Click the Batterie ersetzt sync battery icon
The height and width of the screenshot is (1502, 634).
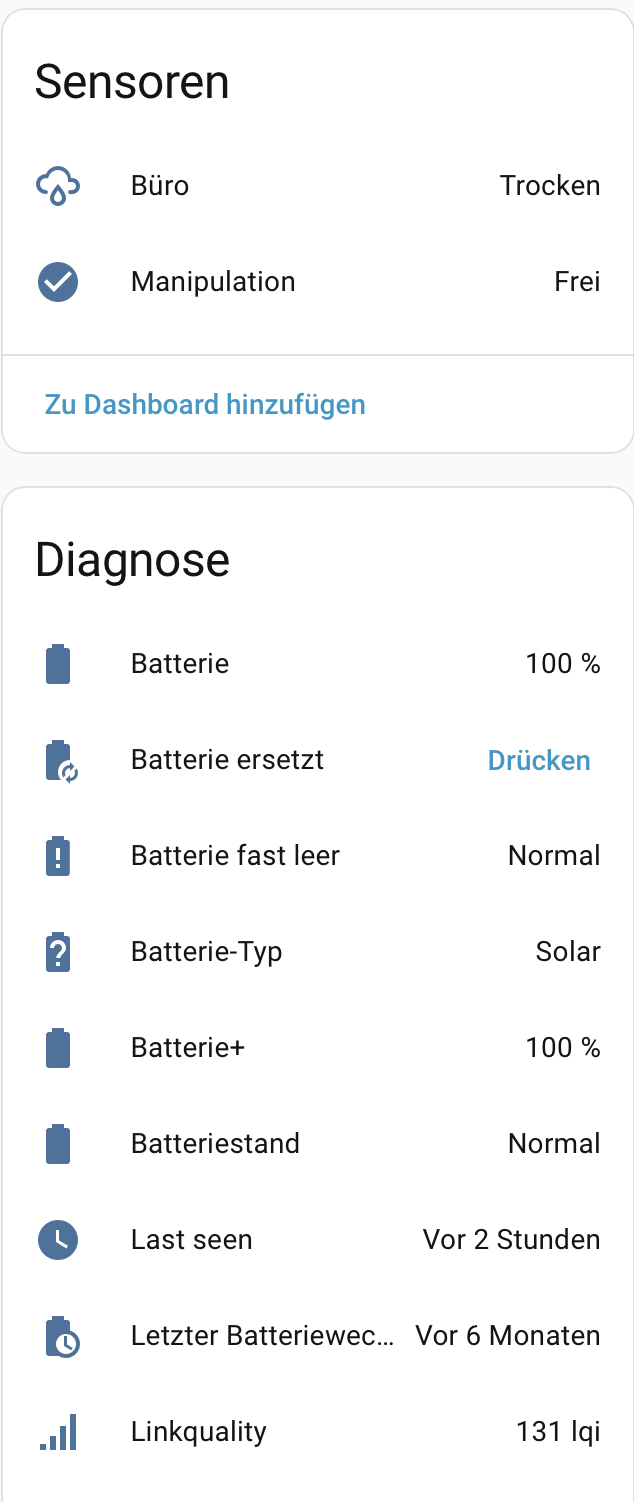(60, 760)
